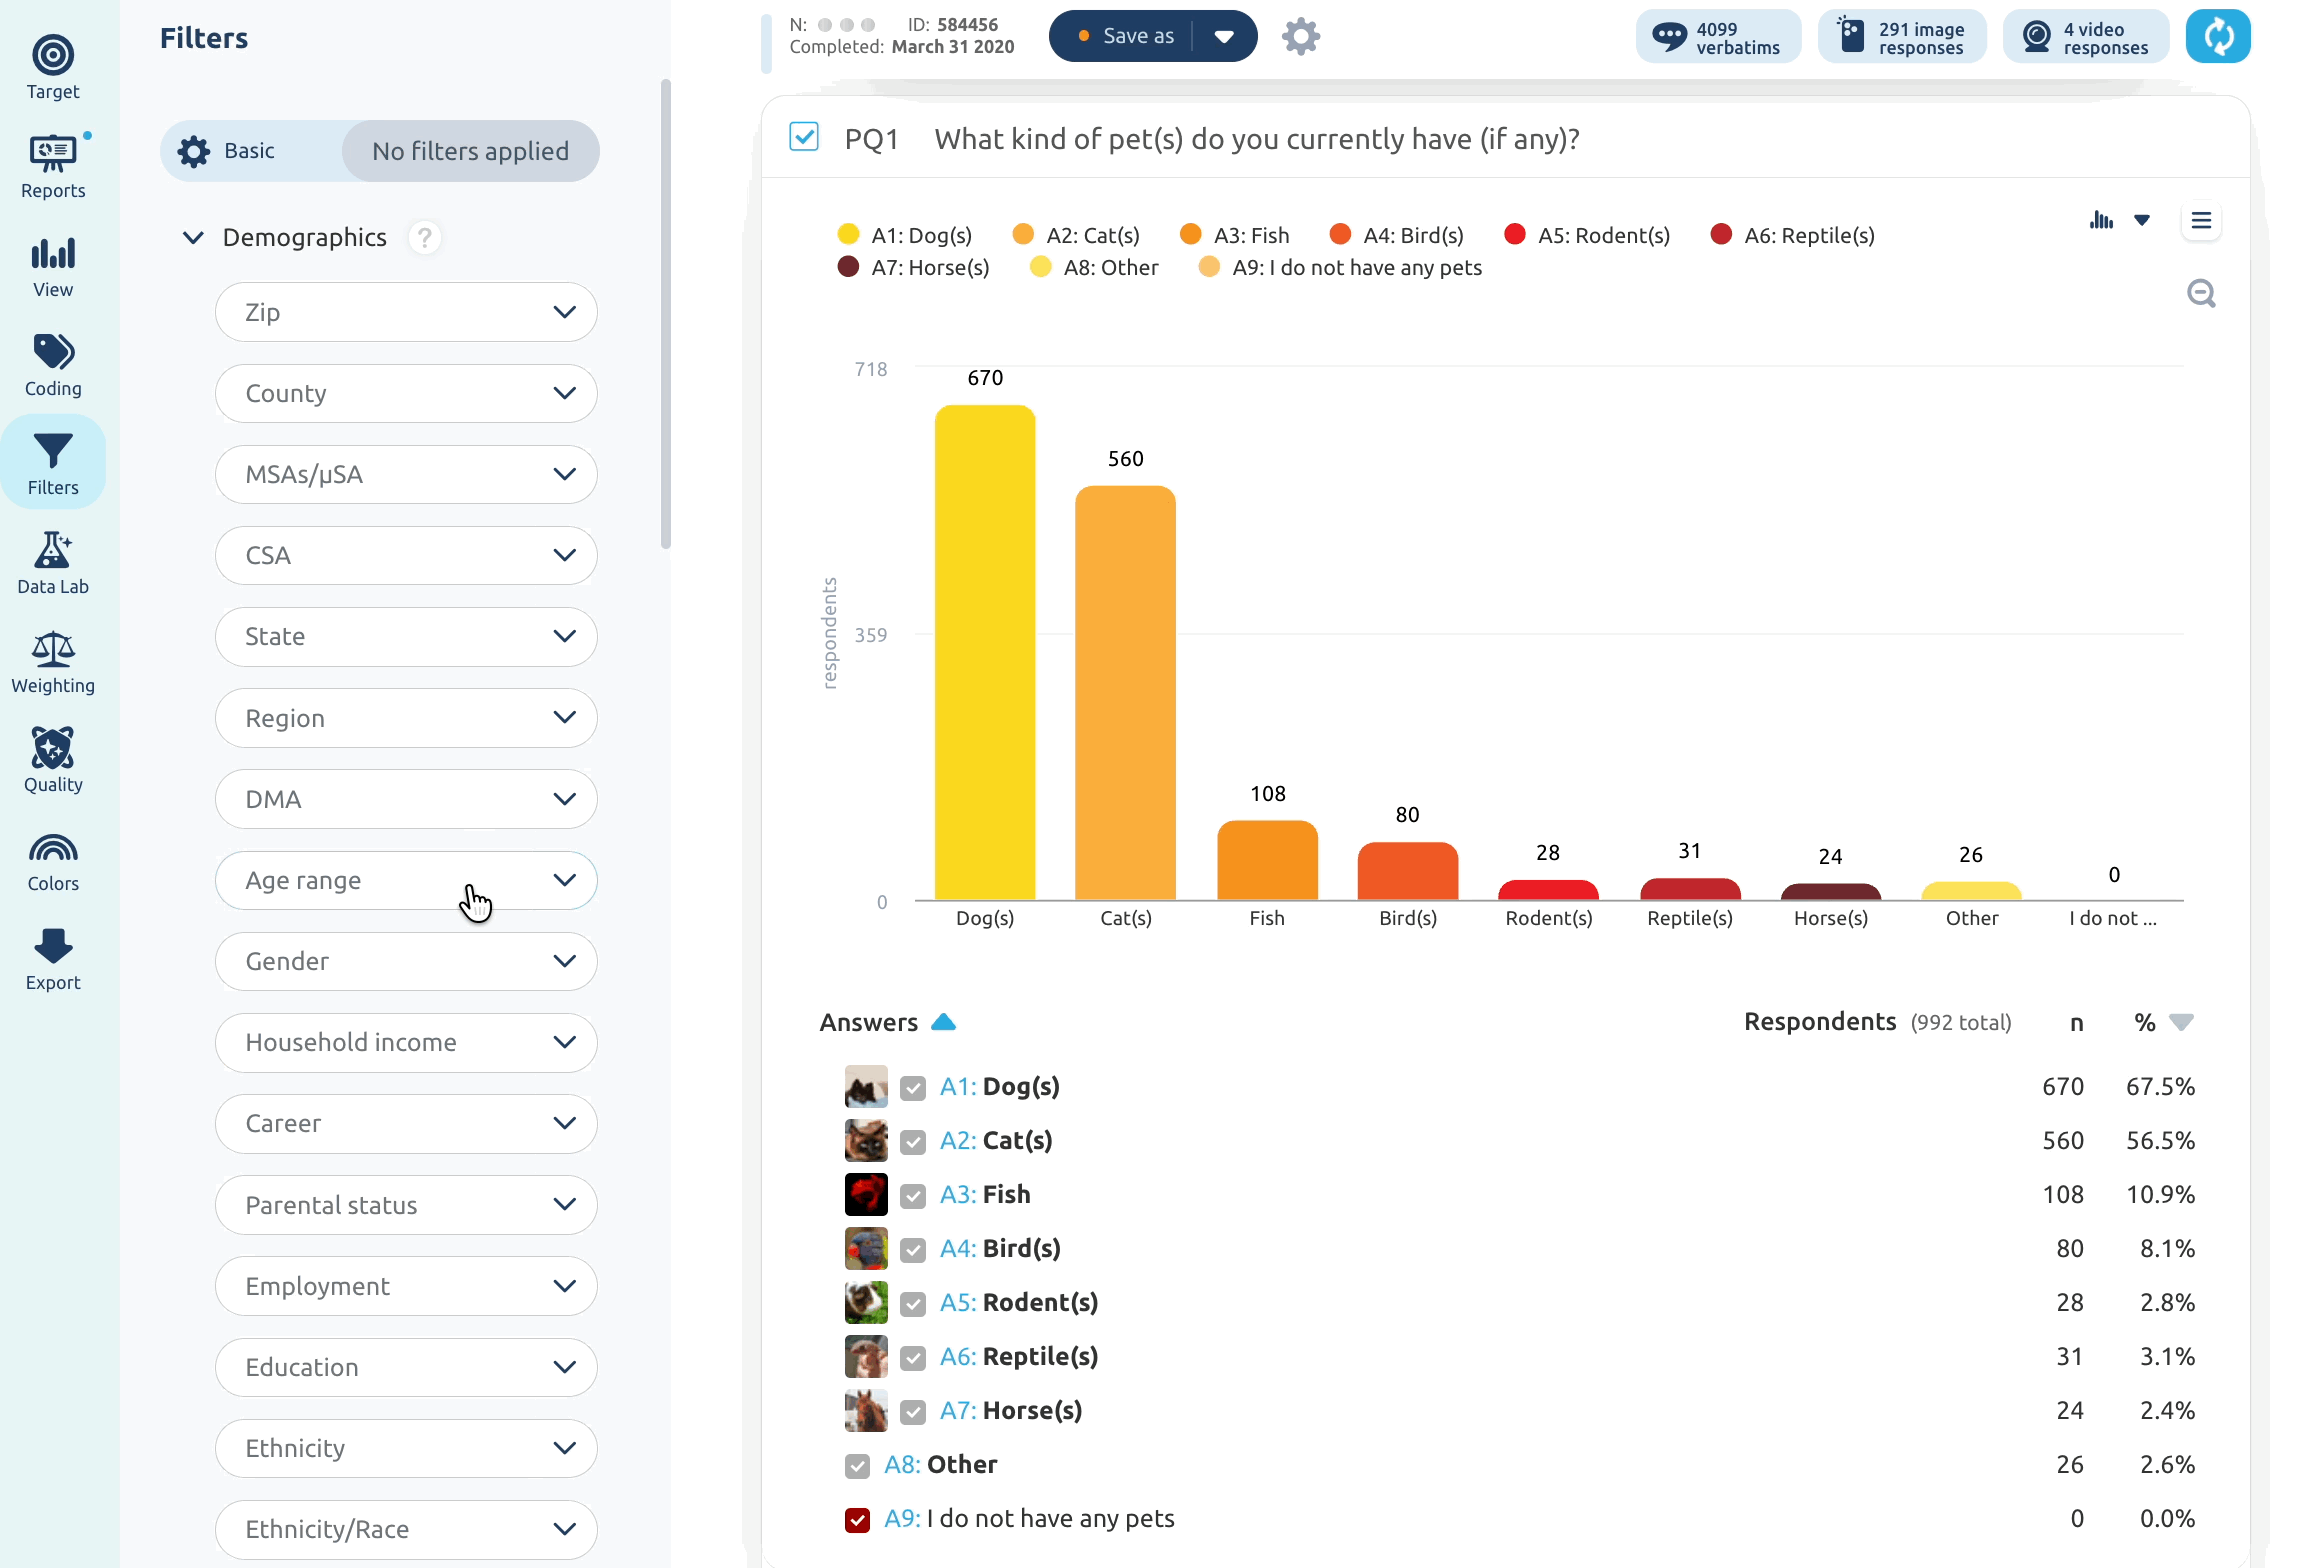Open the Target section in sidebar
This screenshot has width=2320, height=1568.
[53, 67]
